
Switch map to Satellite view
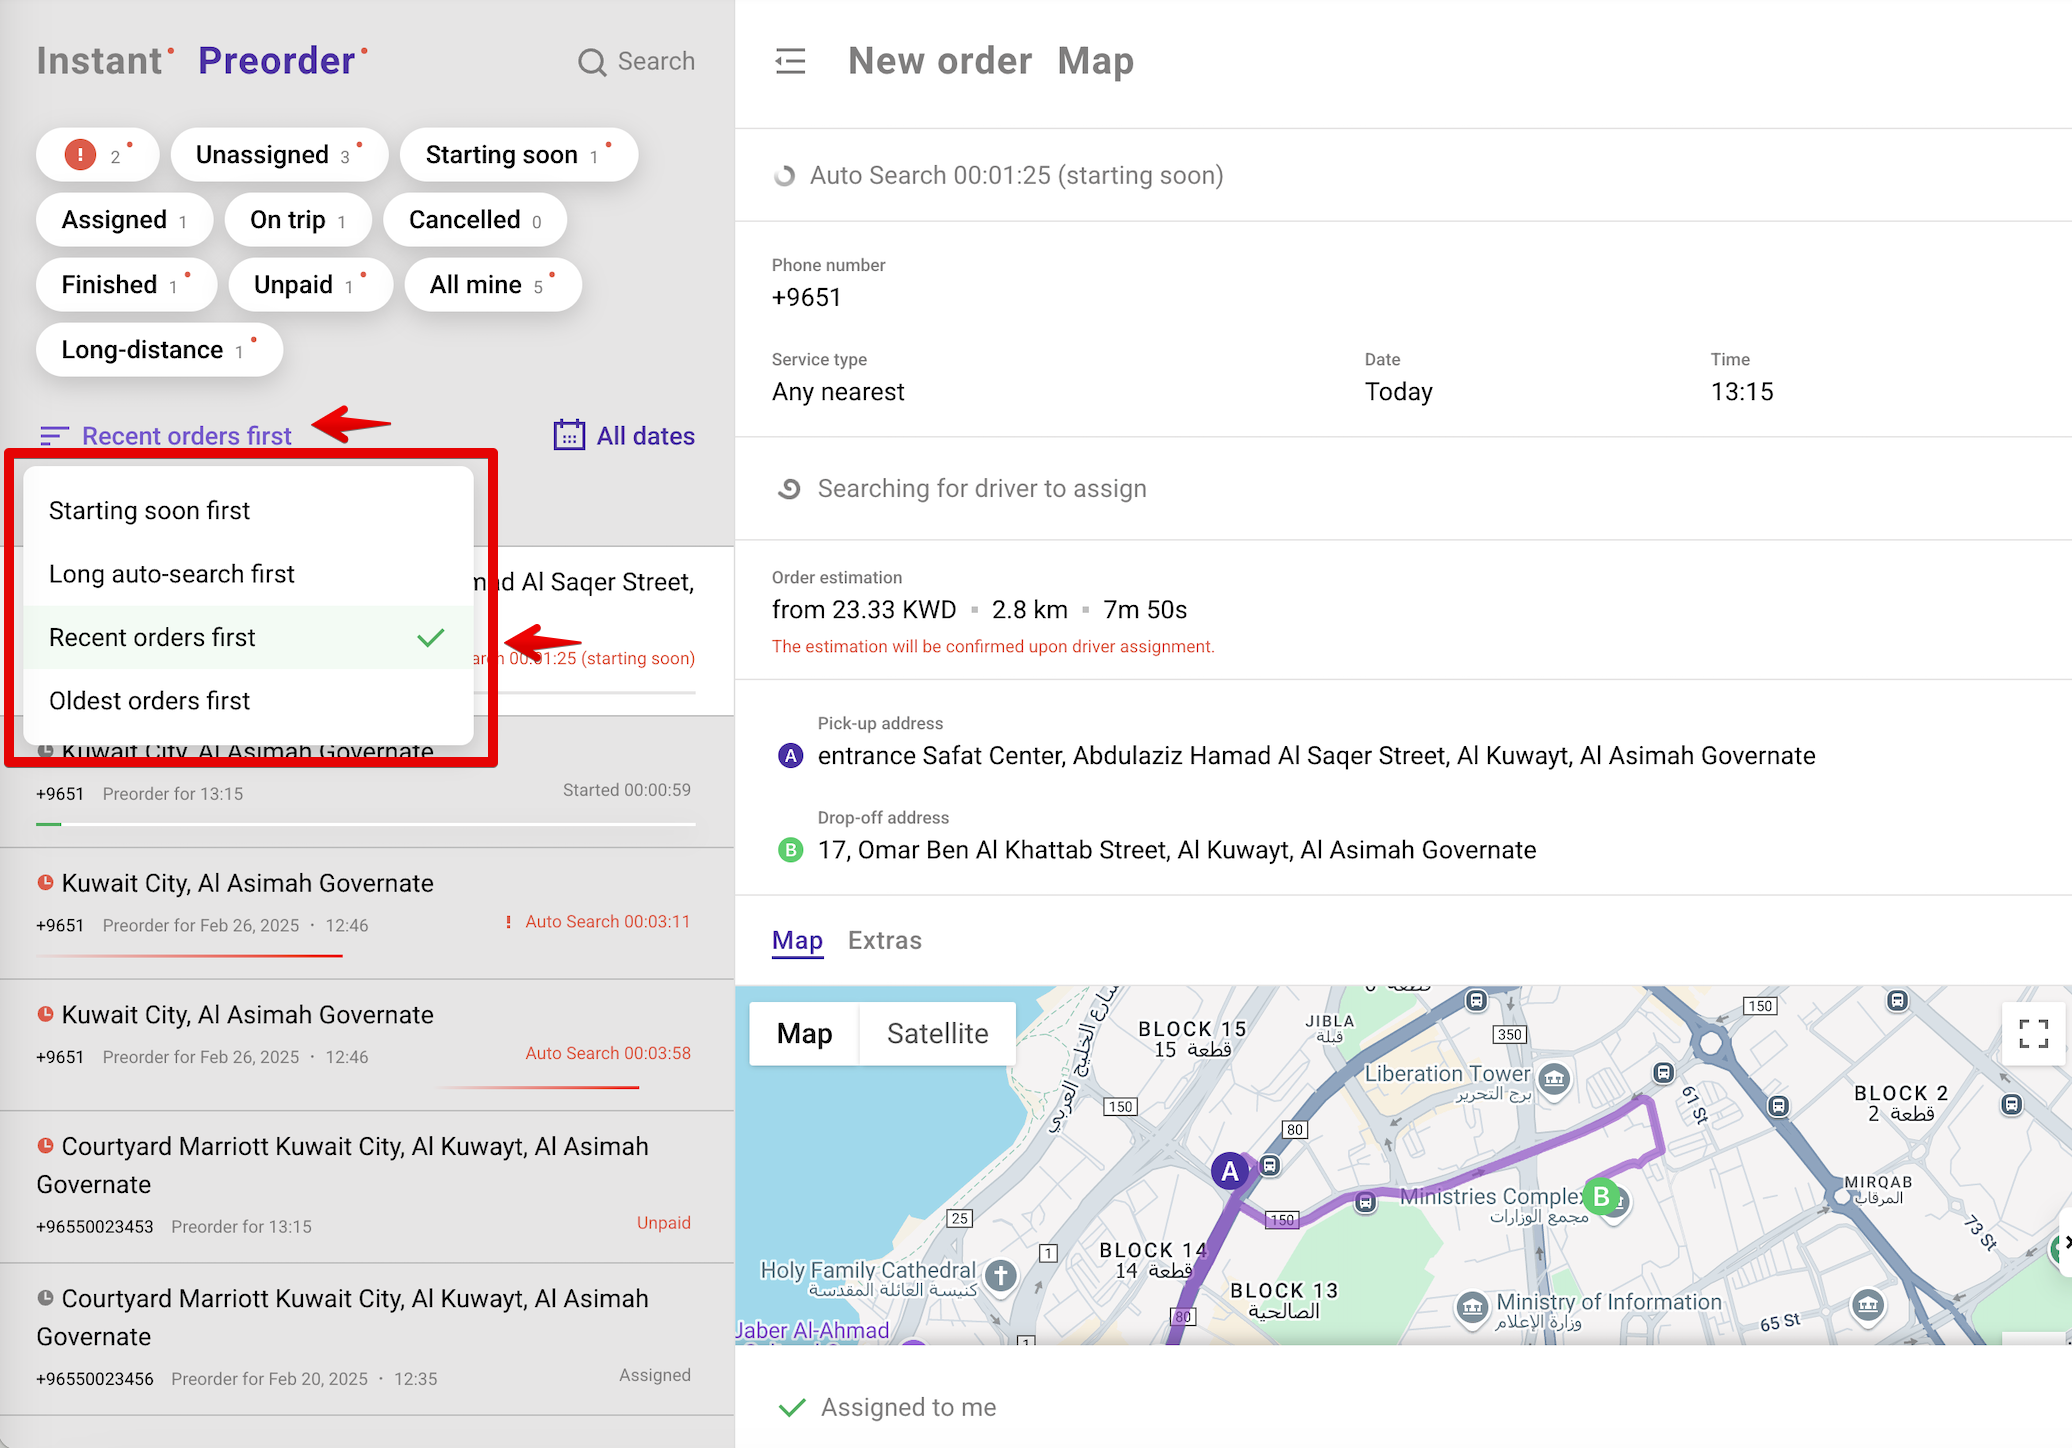click(937, 1033)
